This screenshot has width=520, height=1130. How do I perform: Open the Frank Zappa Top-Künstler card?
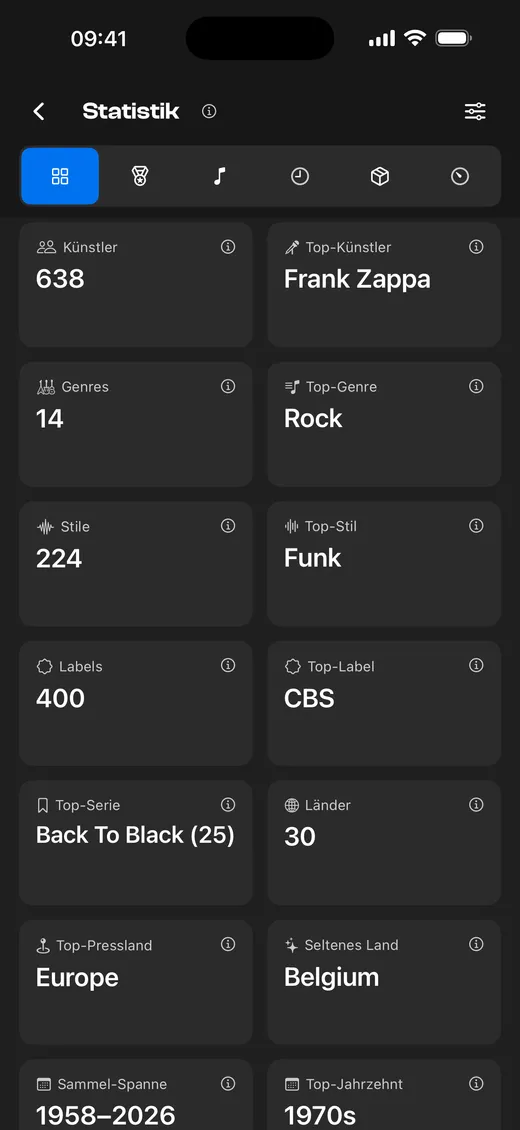point(384,285)
